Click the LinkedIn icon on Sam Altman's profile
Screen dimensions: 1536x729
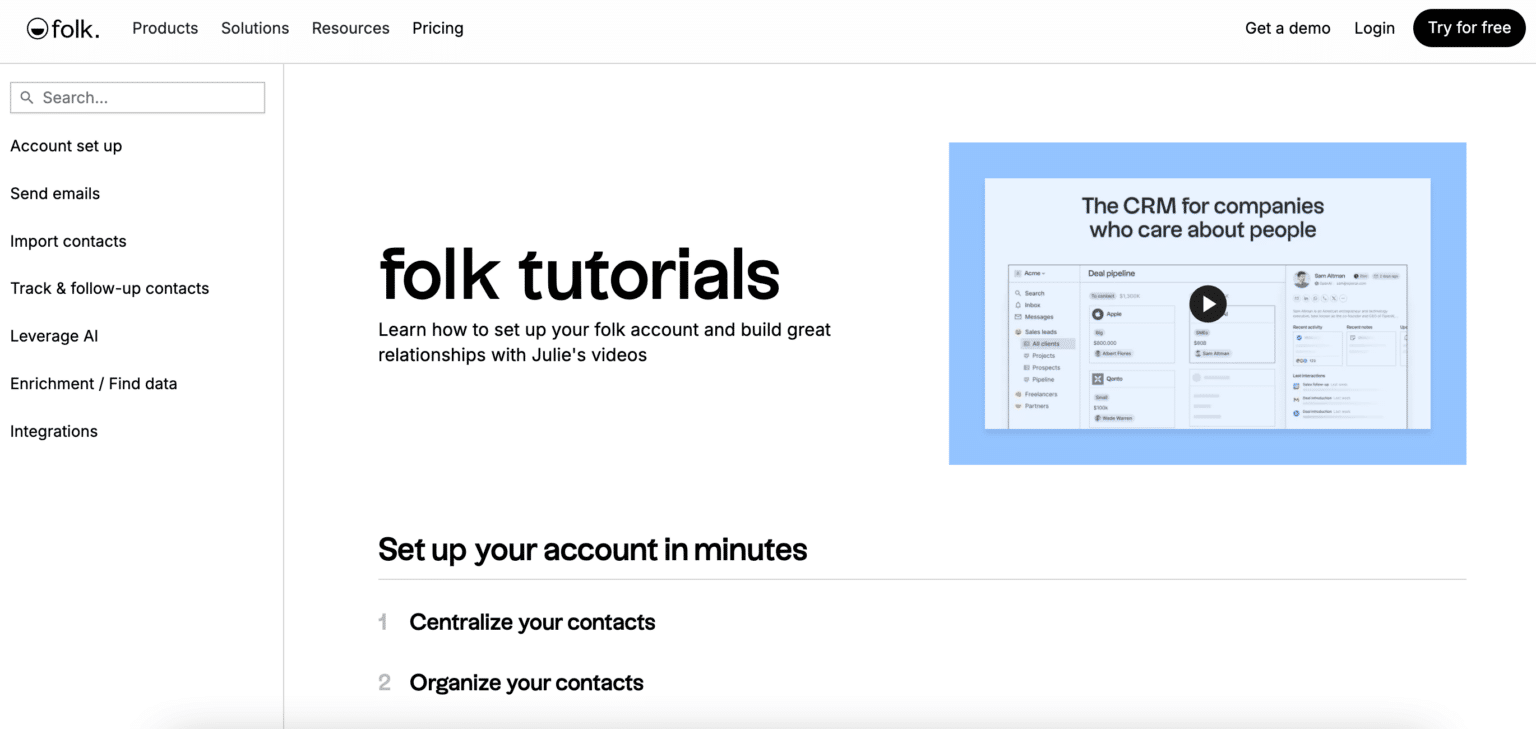tap(1306, 298)
